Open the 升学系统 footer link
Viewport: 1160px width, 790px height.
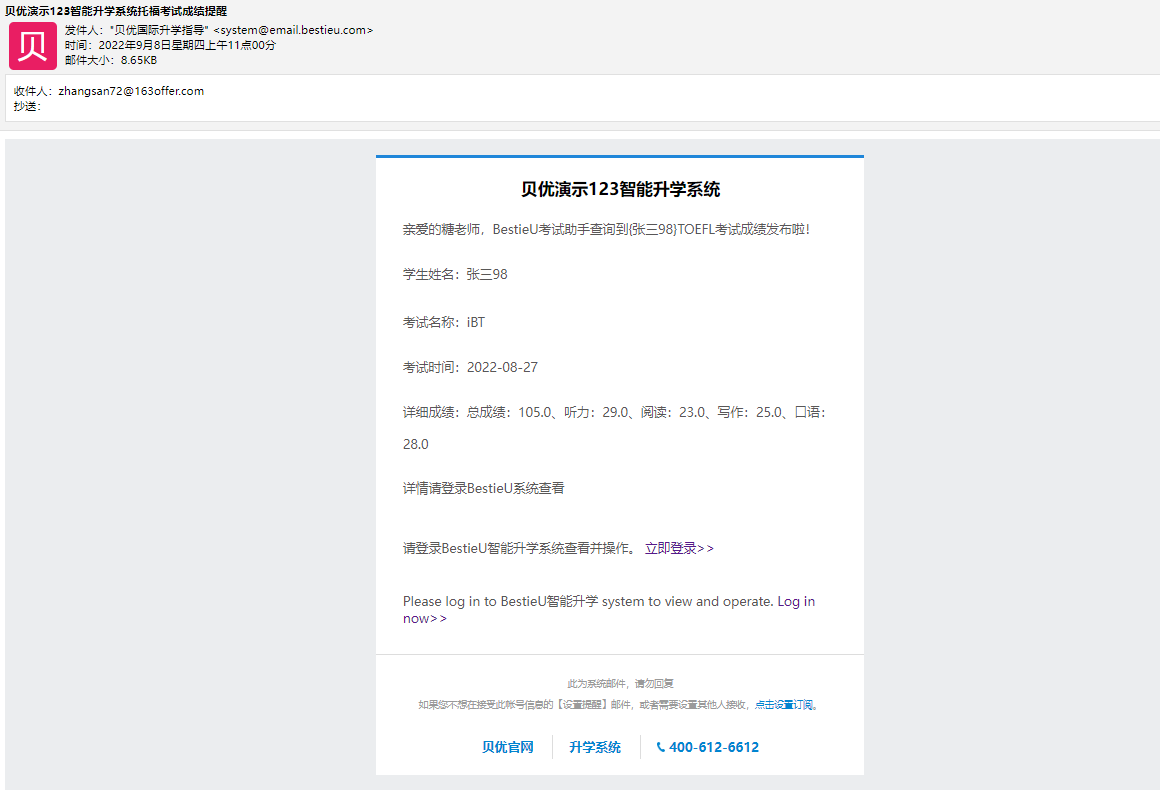pos(595,747)
